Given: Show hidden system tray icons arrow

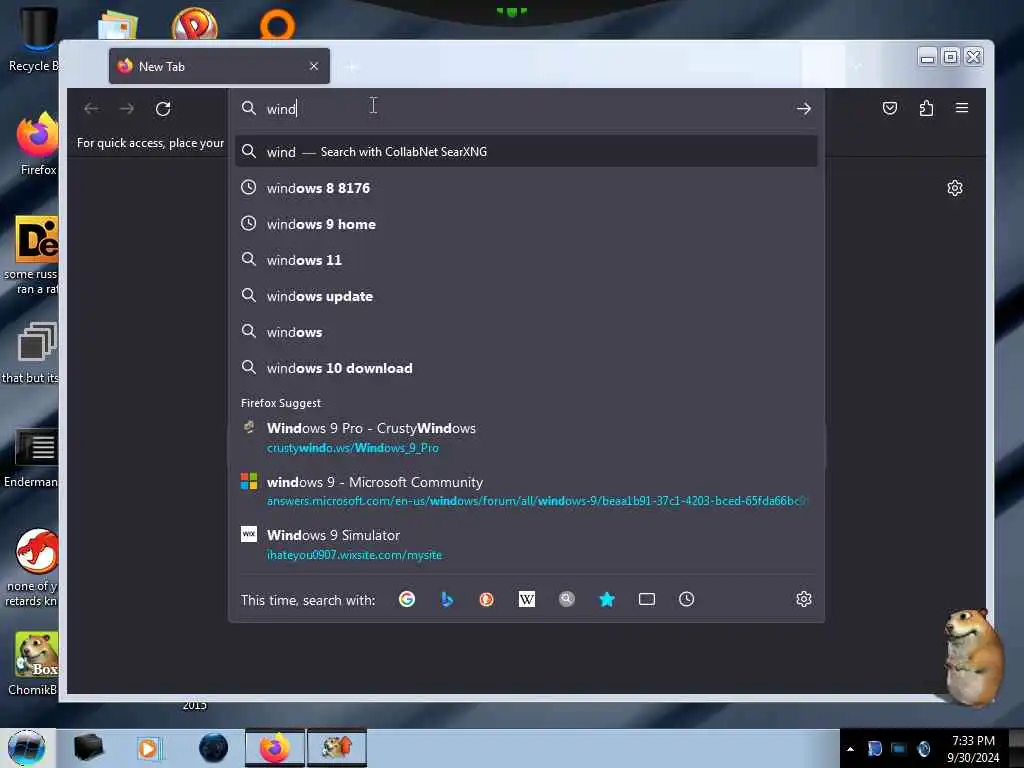Looking at the screenshot, I should (x=850, y=748).
